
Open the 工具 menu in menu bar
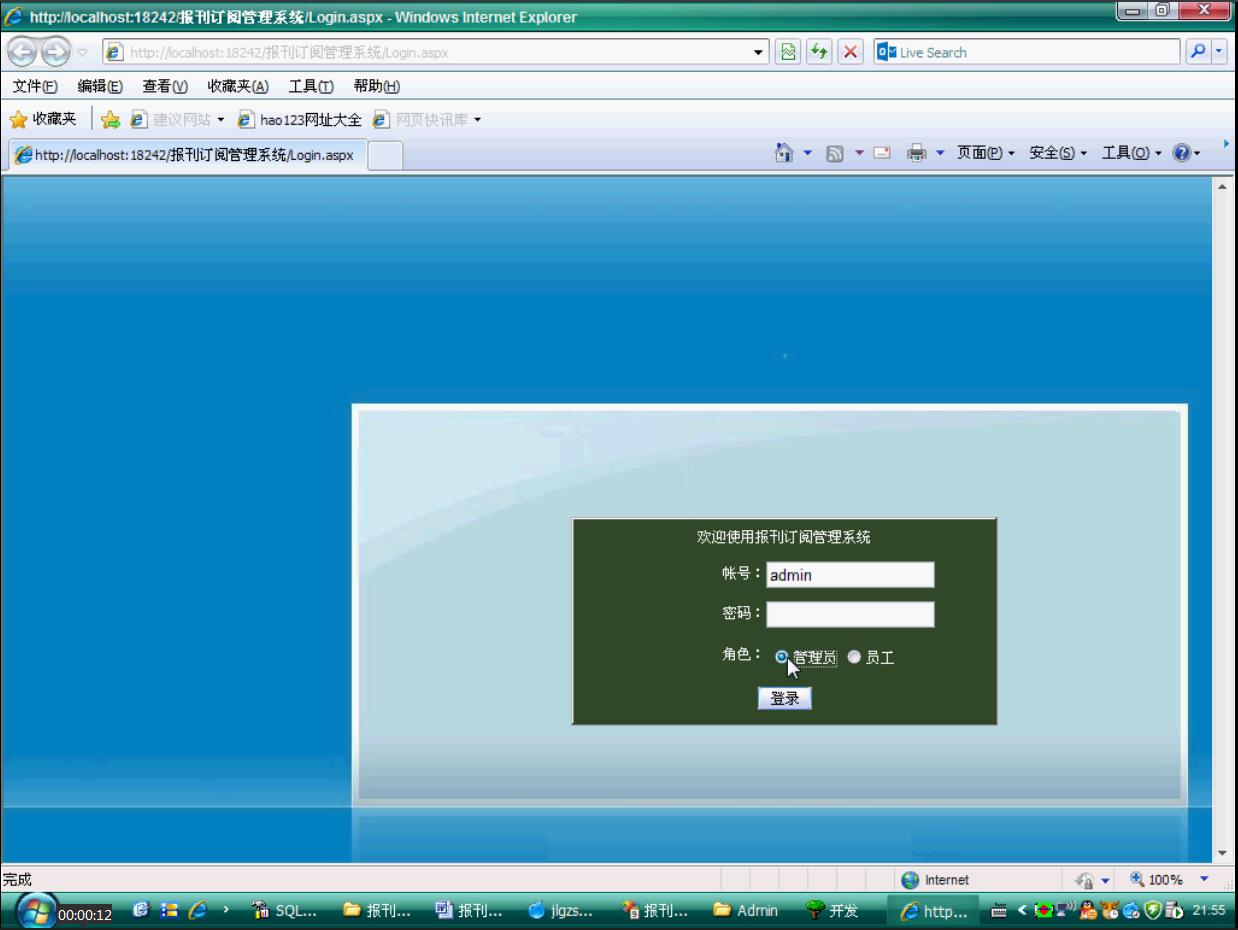311,87
